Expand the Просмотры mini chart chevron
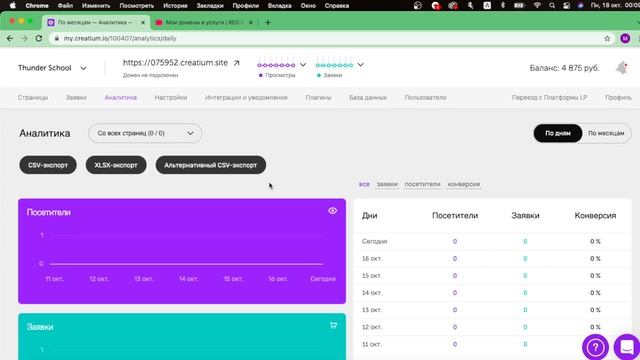This screenshot has height=360, width=640. 303,64
